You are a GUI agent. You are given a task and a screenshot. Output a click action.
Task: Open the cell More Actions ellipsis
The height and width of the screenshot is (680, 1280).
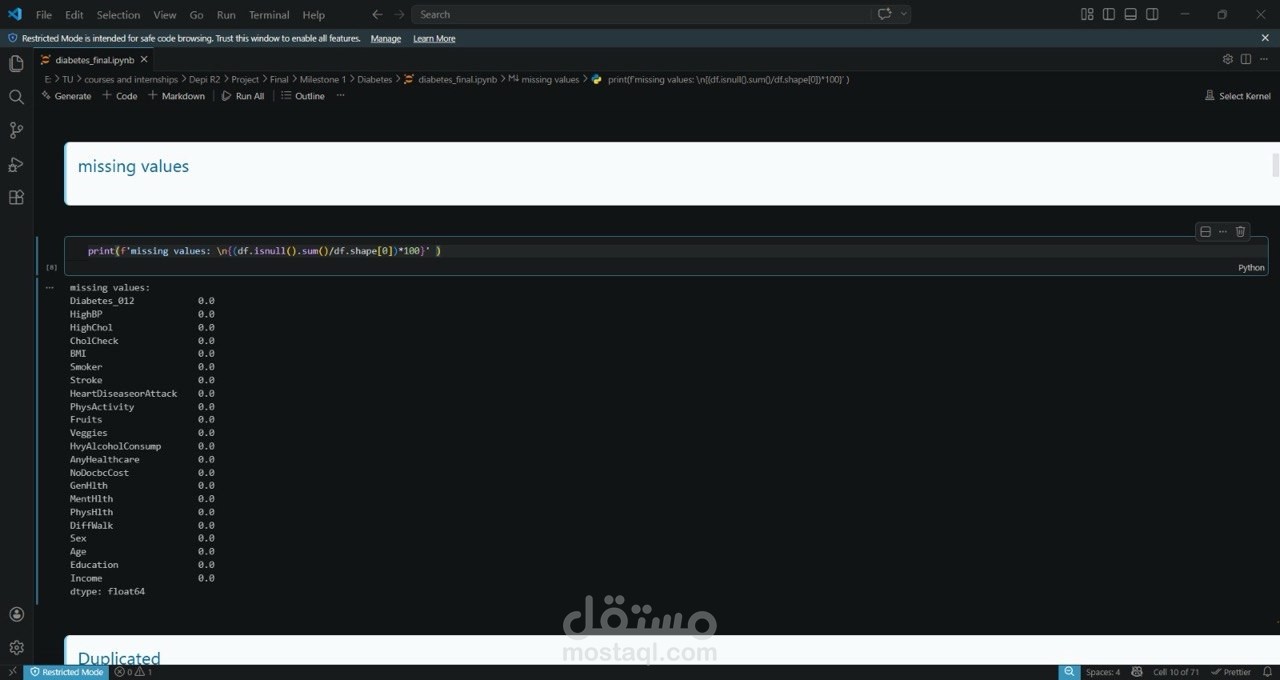click(1223, 231)
